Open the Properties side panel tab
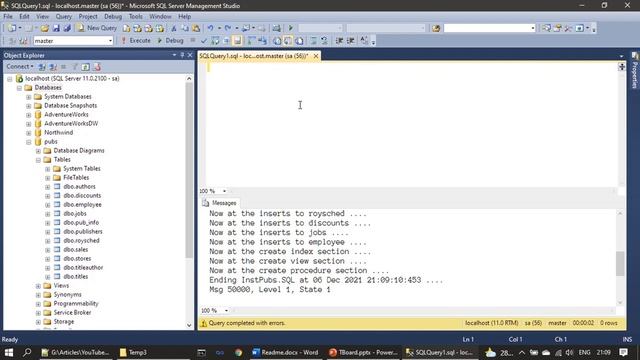640x360 pixels. (635, 71)
